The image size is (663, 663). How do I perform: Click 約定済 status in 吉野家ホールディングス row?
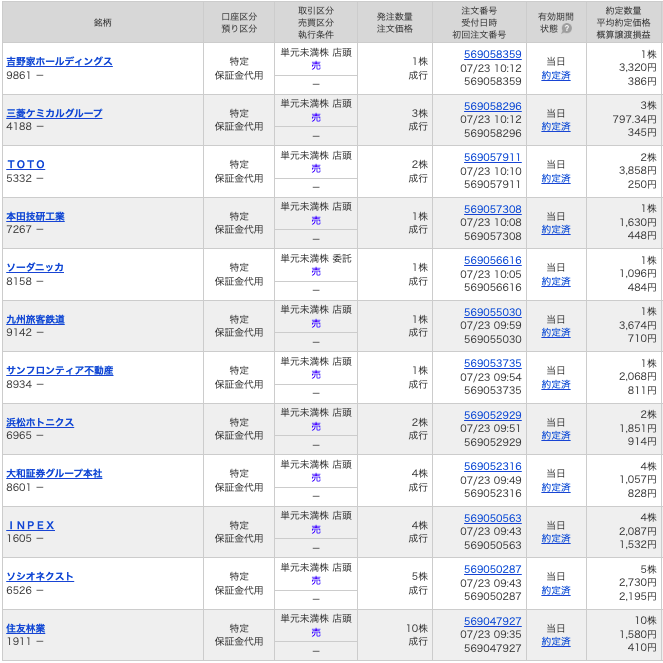556,75
